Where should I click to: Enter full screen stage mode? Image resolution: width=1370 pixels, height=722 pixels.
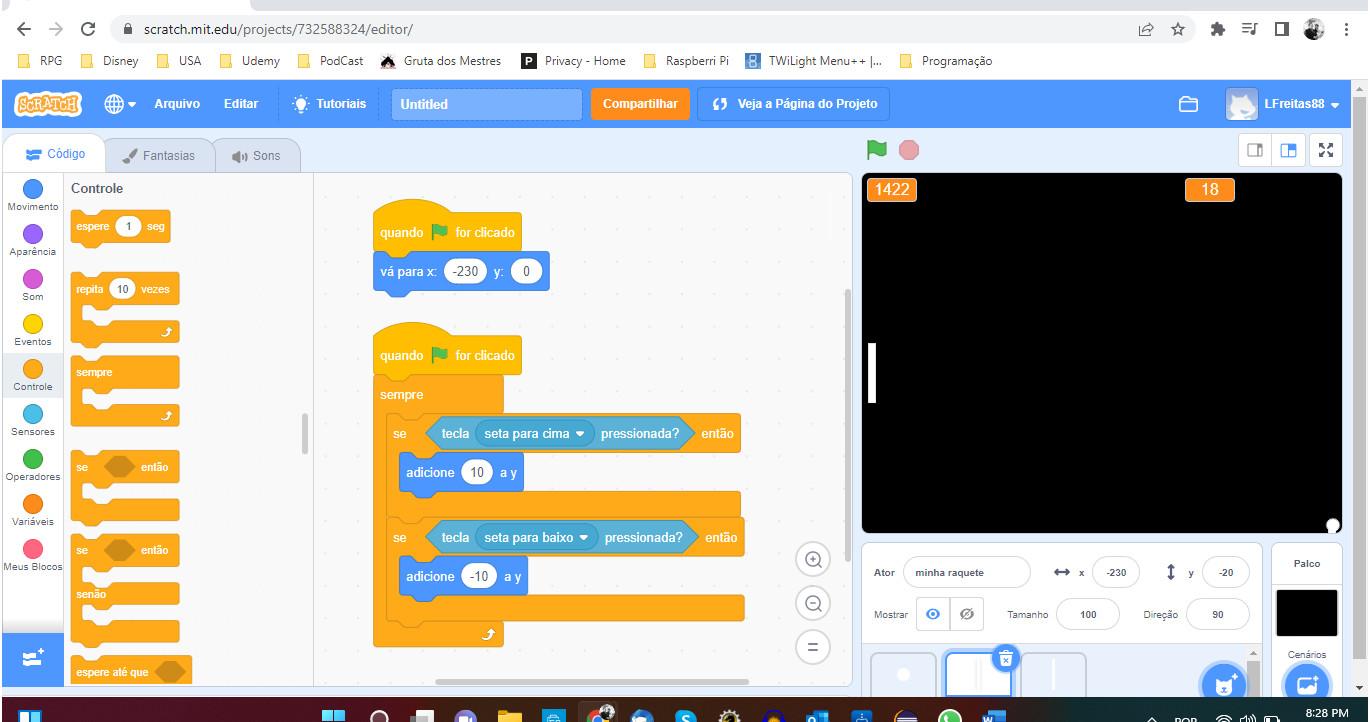coord(1326,150)
